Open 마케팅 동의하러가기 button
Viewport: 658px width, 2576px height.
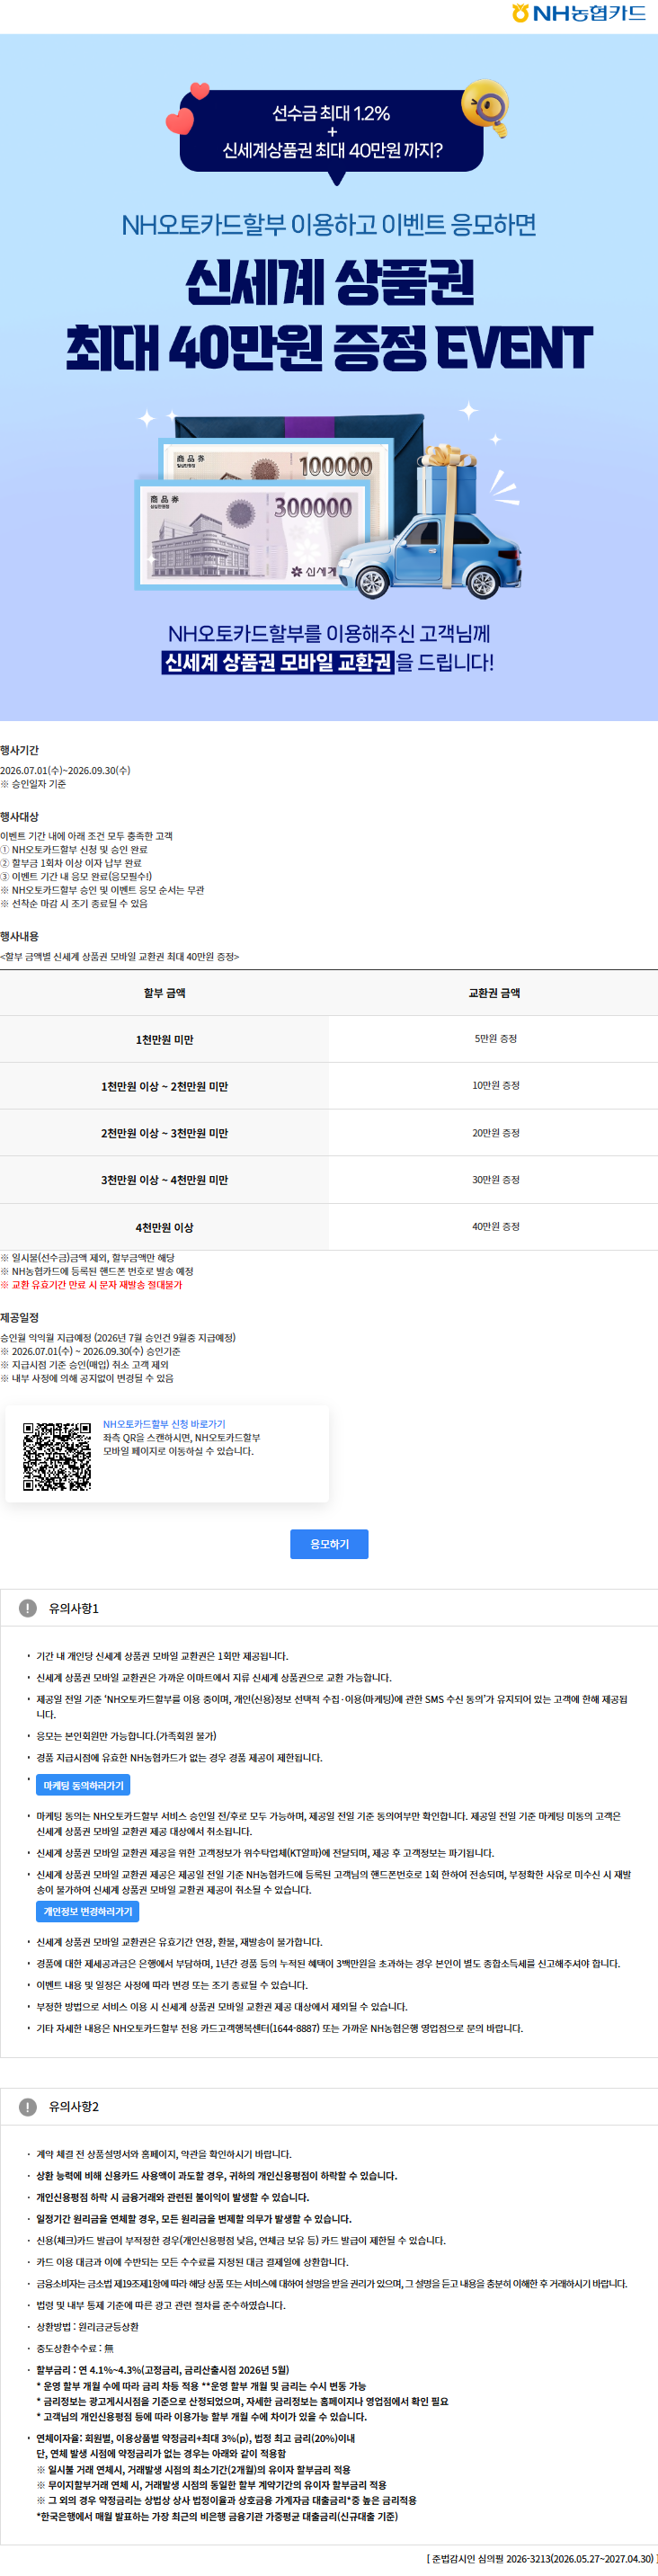pyautogui.click(x=83, y=1785)
